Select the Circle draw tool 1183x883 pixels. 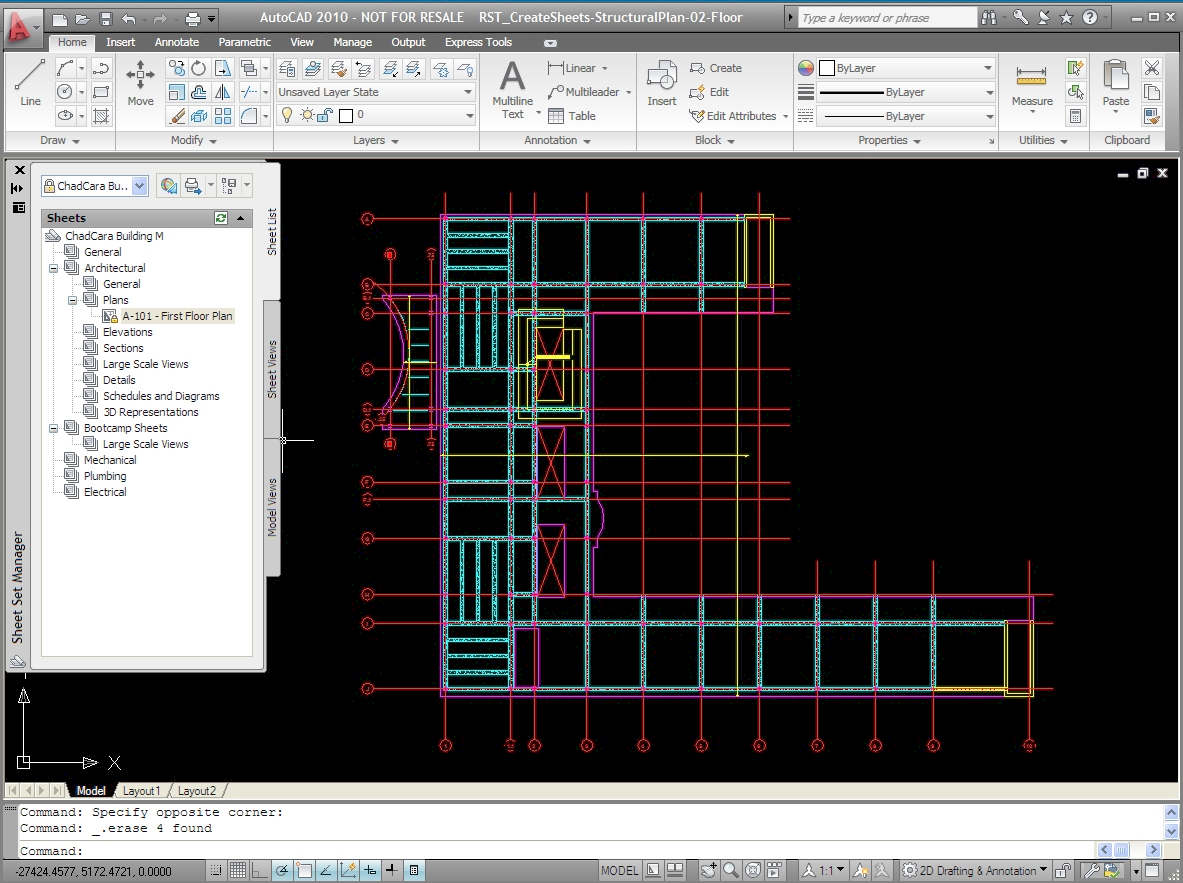point(65,92)
